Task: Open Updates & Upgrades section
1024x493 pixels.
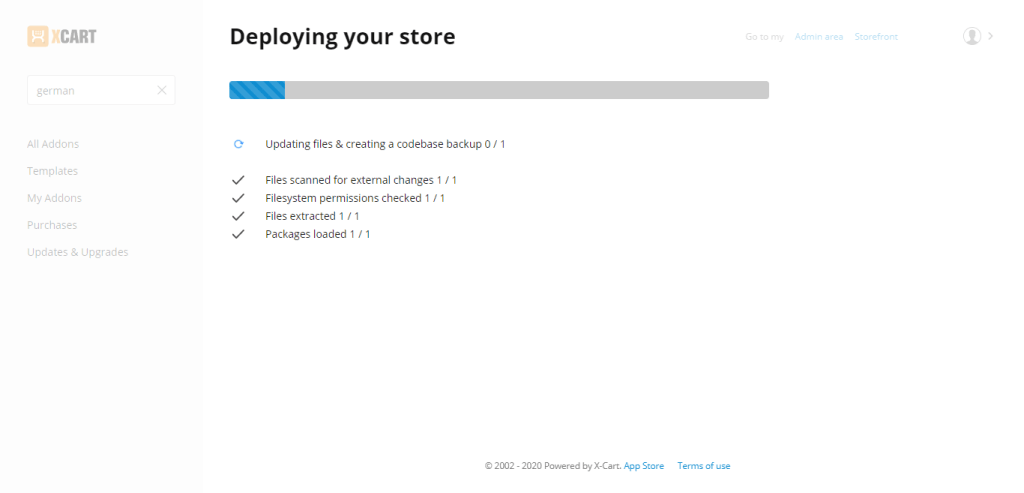Action: [78, 251]
